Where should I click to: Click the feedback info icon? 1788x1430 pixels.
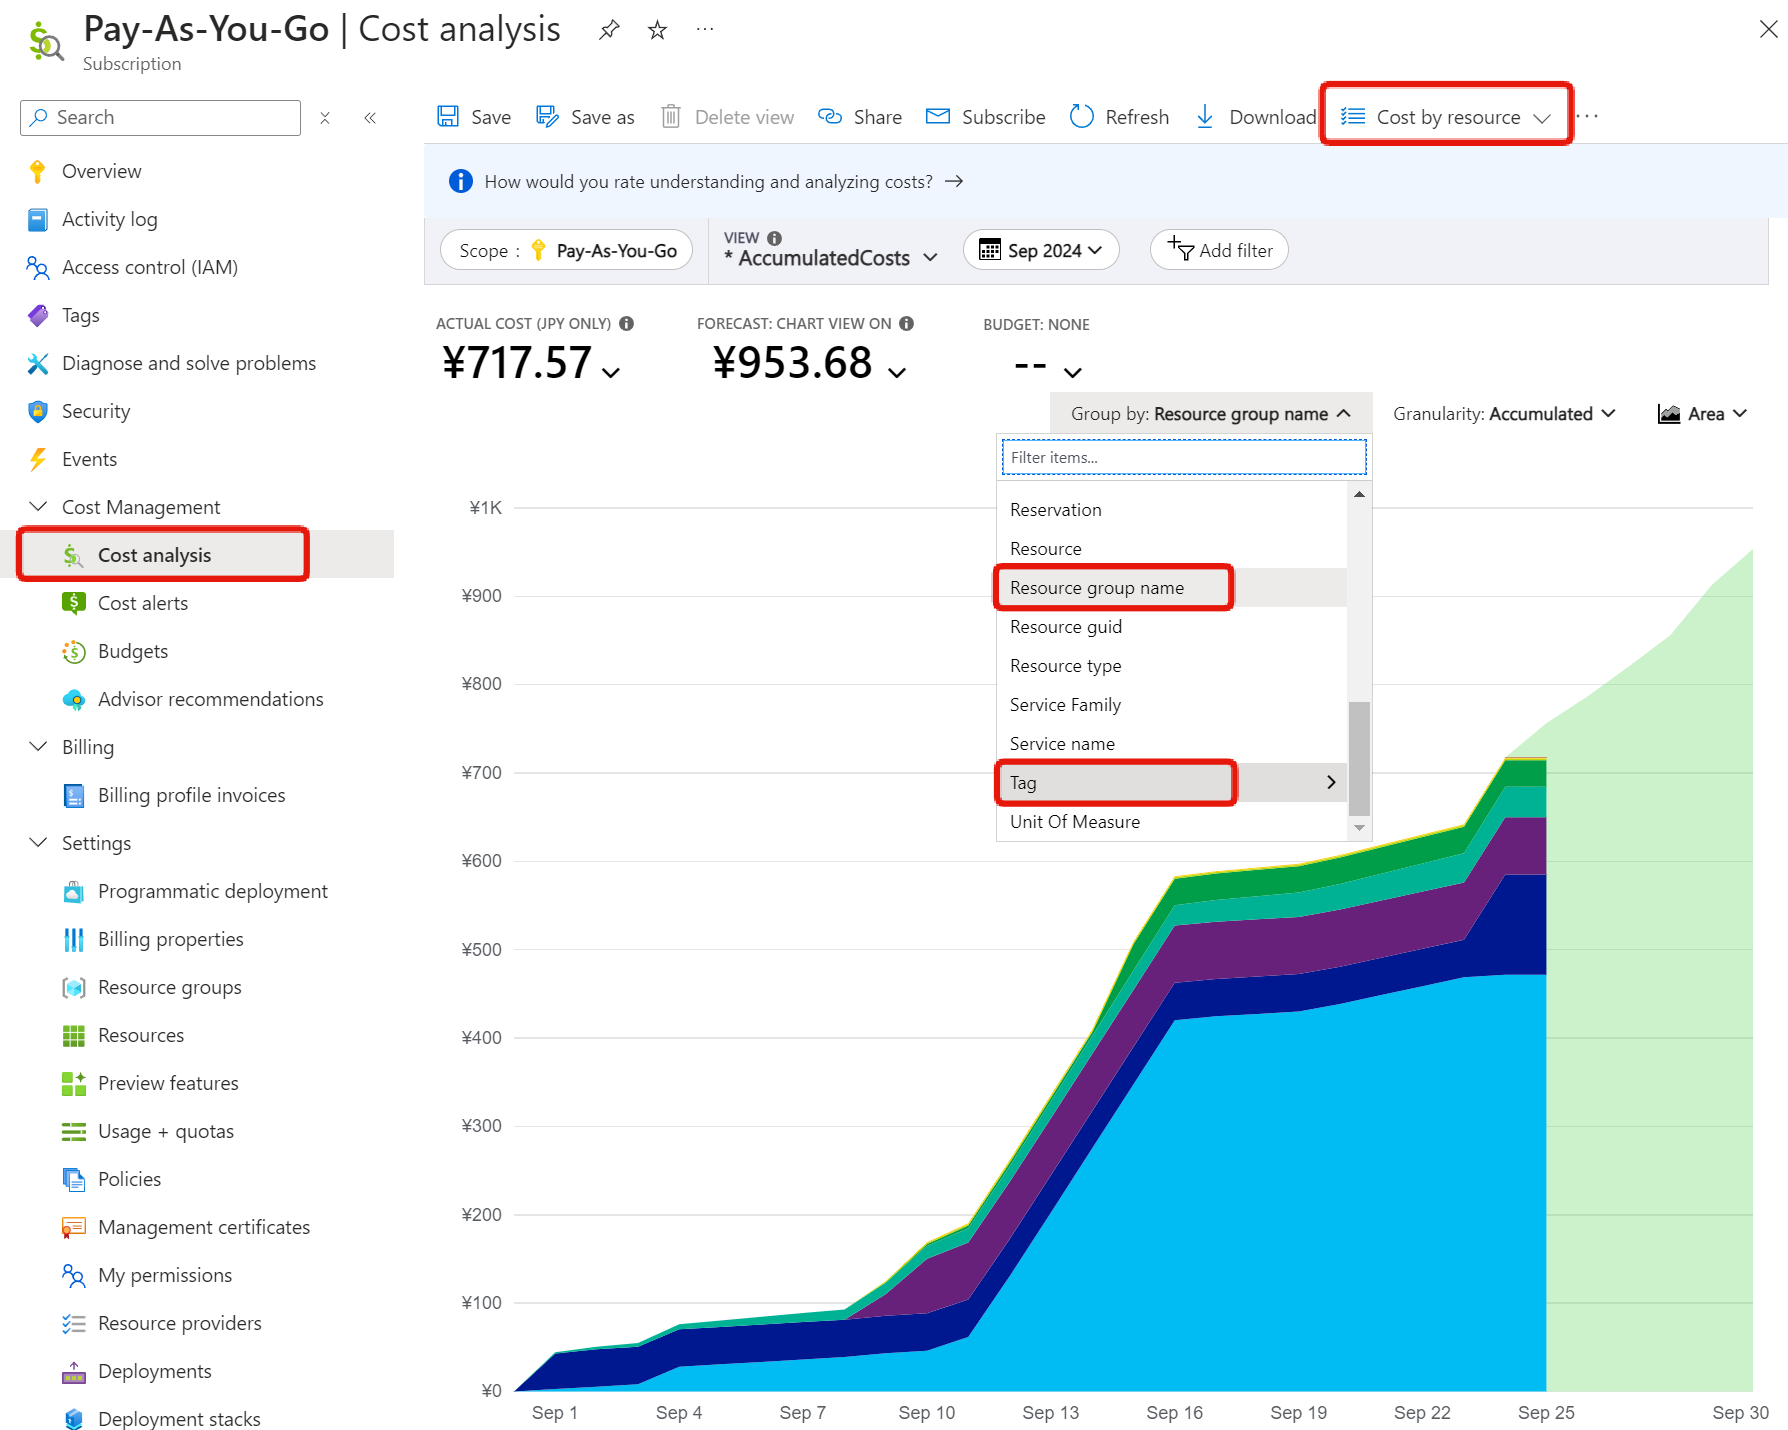[x=461, y=181]
